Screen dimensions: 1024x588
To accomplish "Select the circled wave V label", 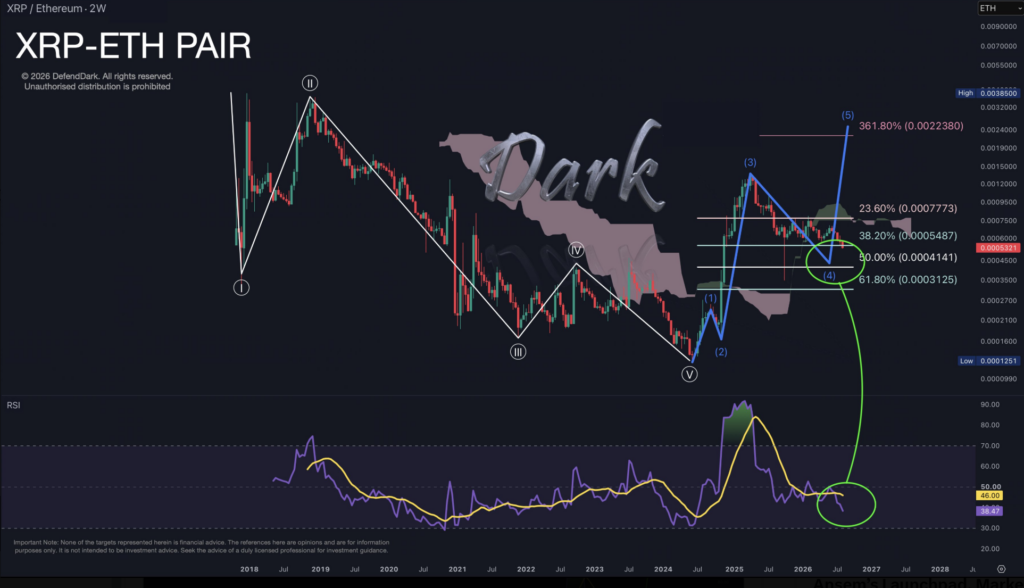I will [x=689, y=374].
